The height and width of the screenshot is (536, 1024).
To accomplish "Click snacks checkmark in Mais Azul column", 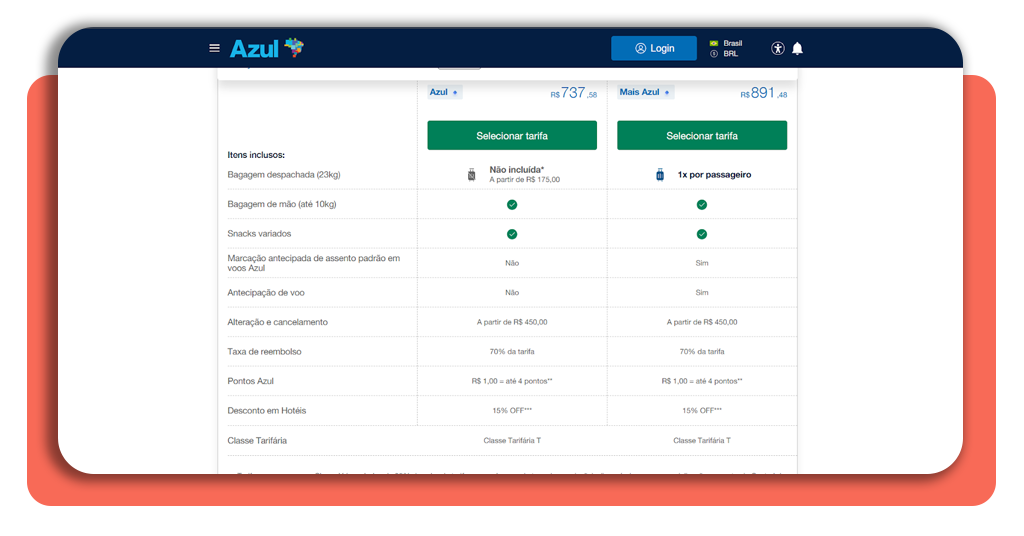I will pos(702,234).
